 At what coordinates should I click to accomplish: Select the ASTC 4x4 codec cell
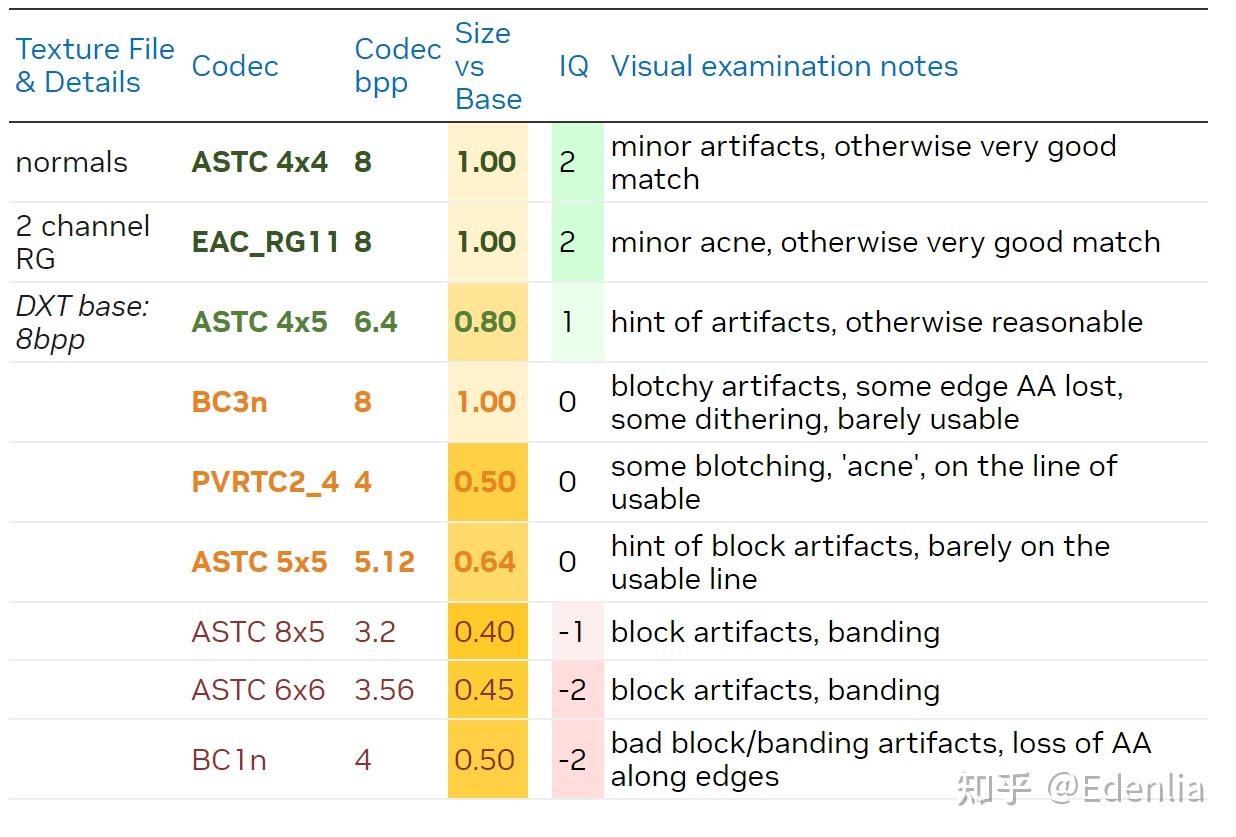[260, 162]
